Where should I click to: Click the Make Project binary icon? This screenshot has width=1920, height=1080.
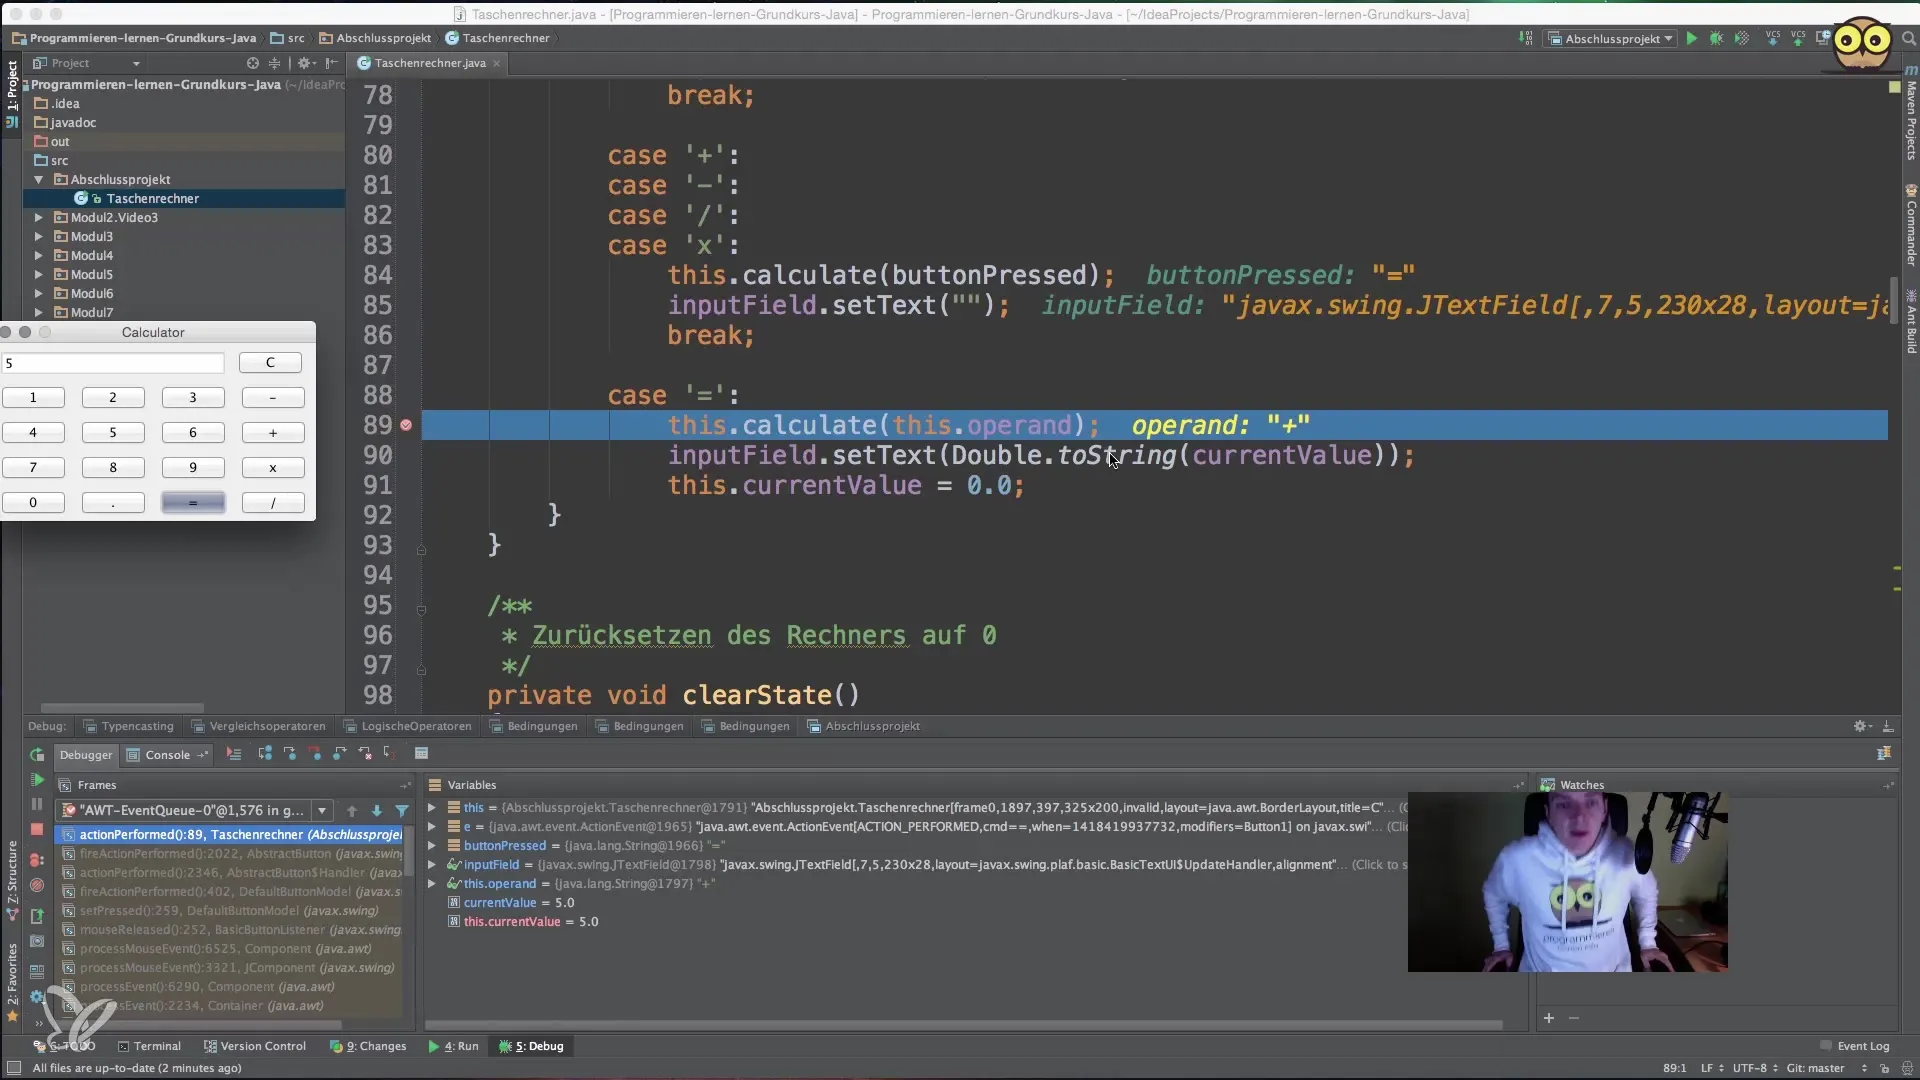coord(1525,39)
